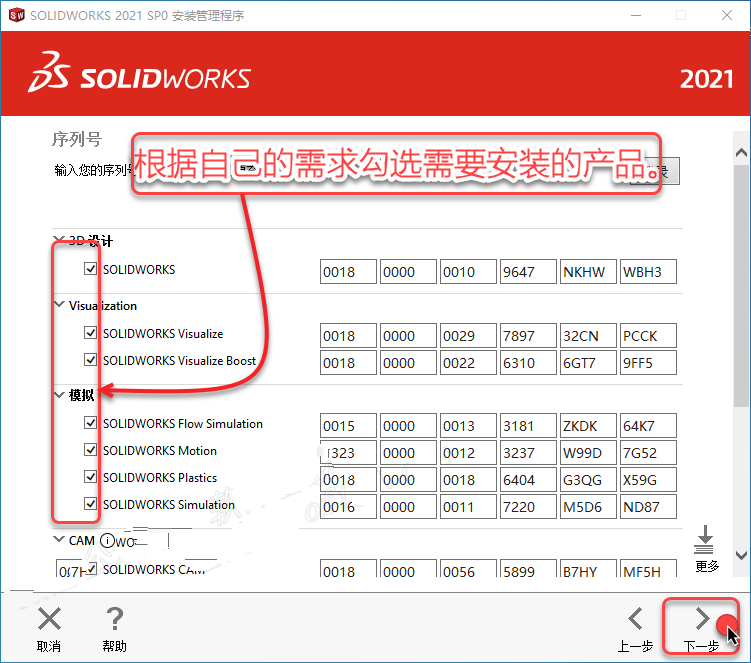Click Plastics serial field X59G
This screenshot has height=663, width=751.
point(648,480)
